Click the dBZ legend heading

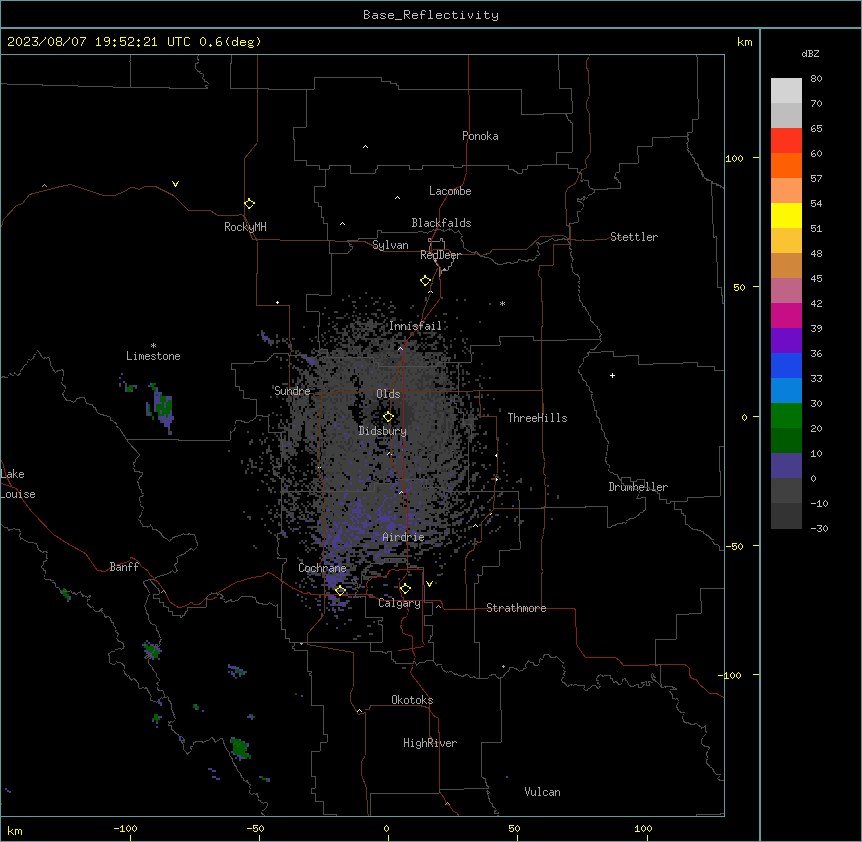coord(810,53)
